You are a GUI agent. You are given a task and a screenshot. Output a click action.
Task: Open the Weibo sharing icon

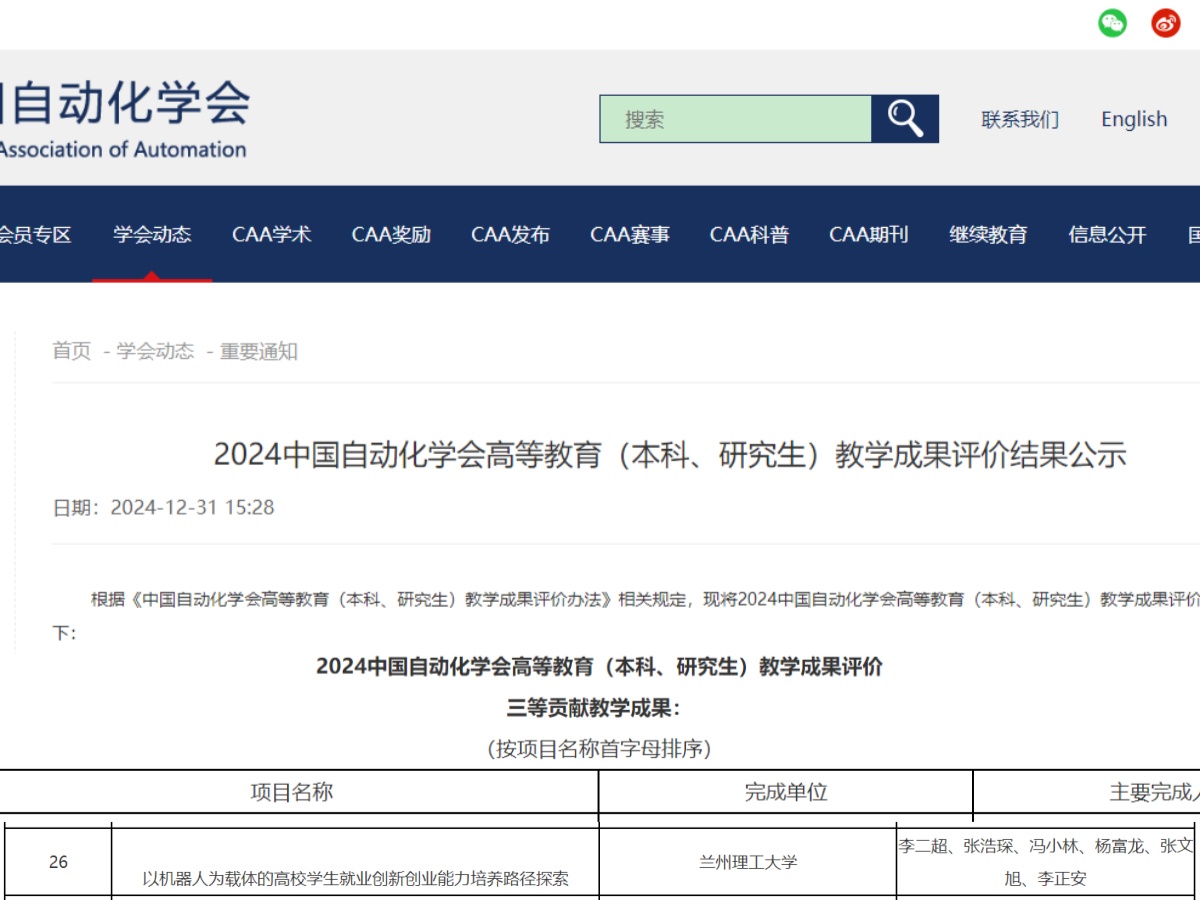click(1165, 22)
